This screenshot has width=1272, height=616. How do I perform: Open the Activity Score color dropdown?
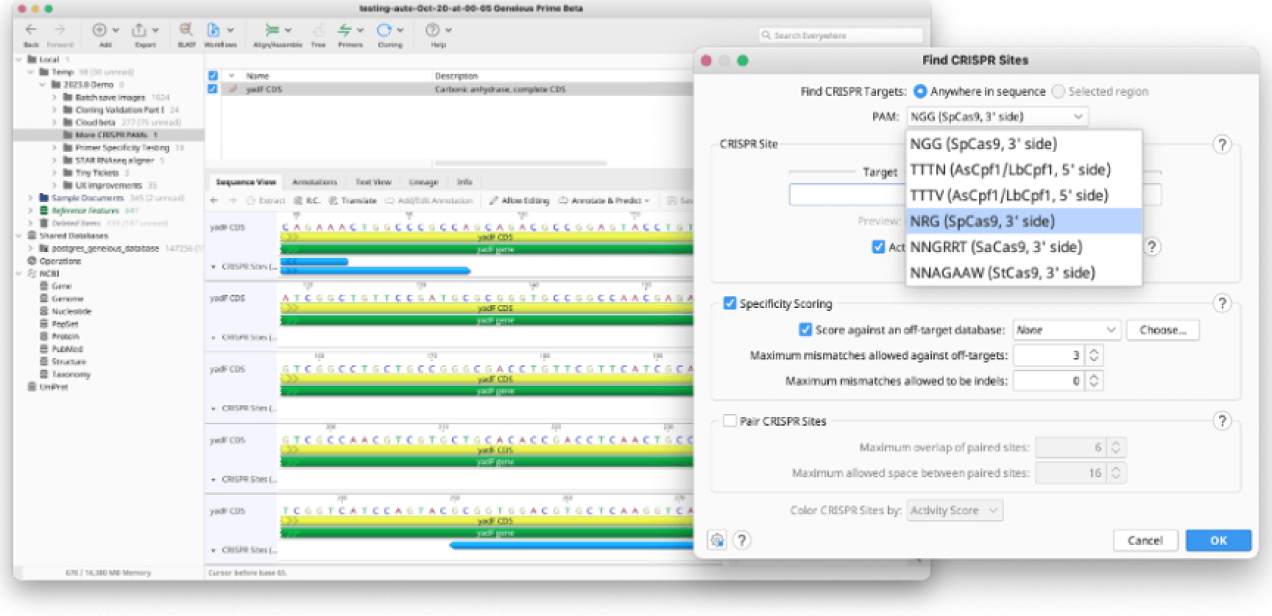(954, 510)
